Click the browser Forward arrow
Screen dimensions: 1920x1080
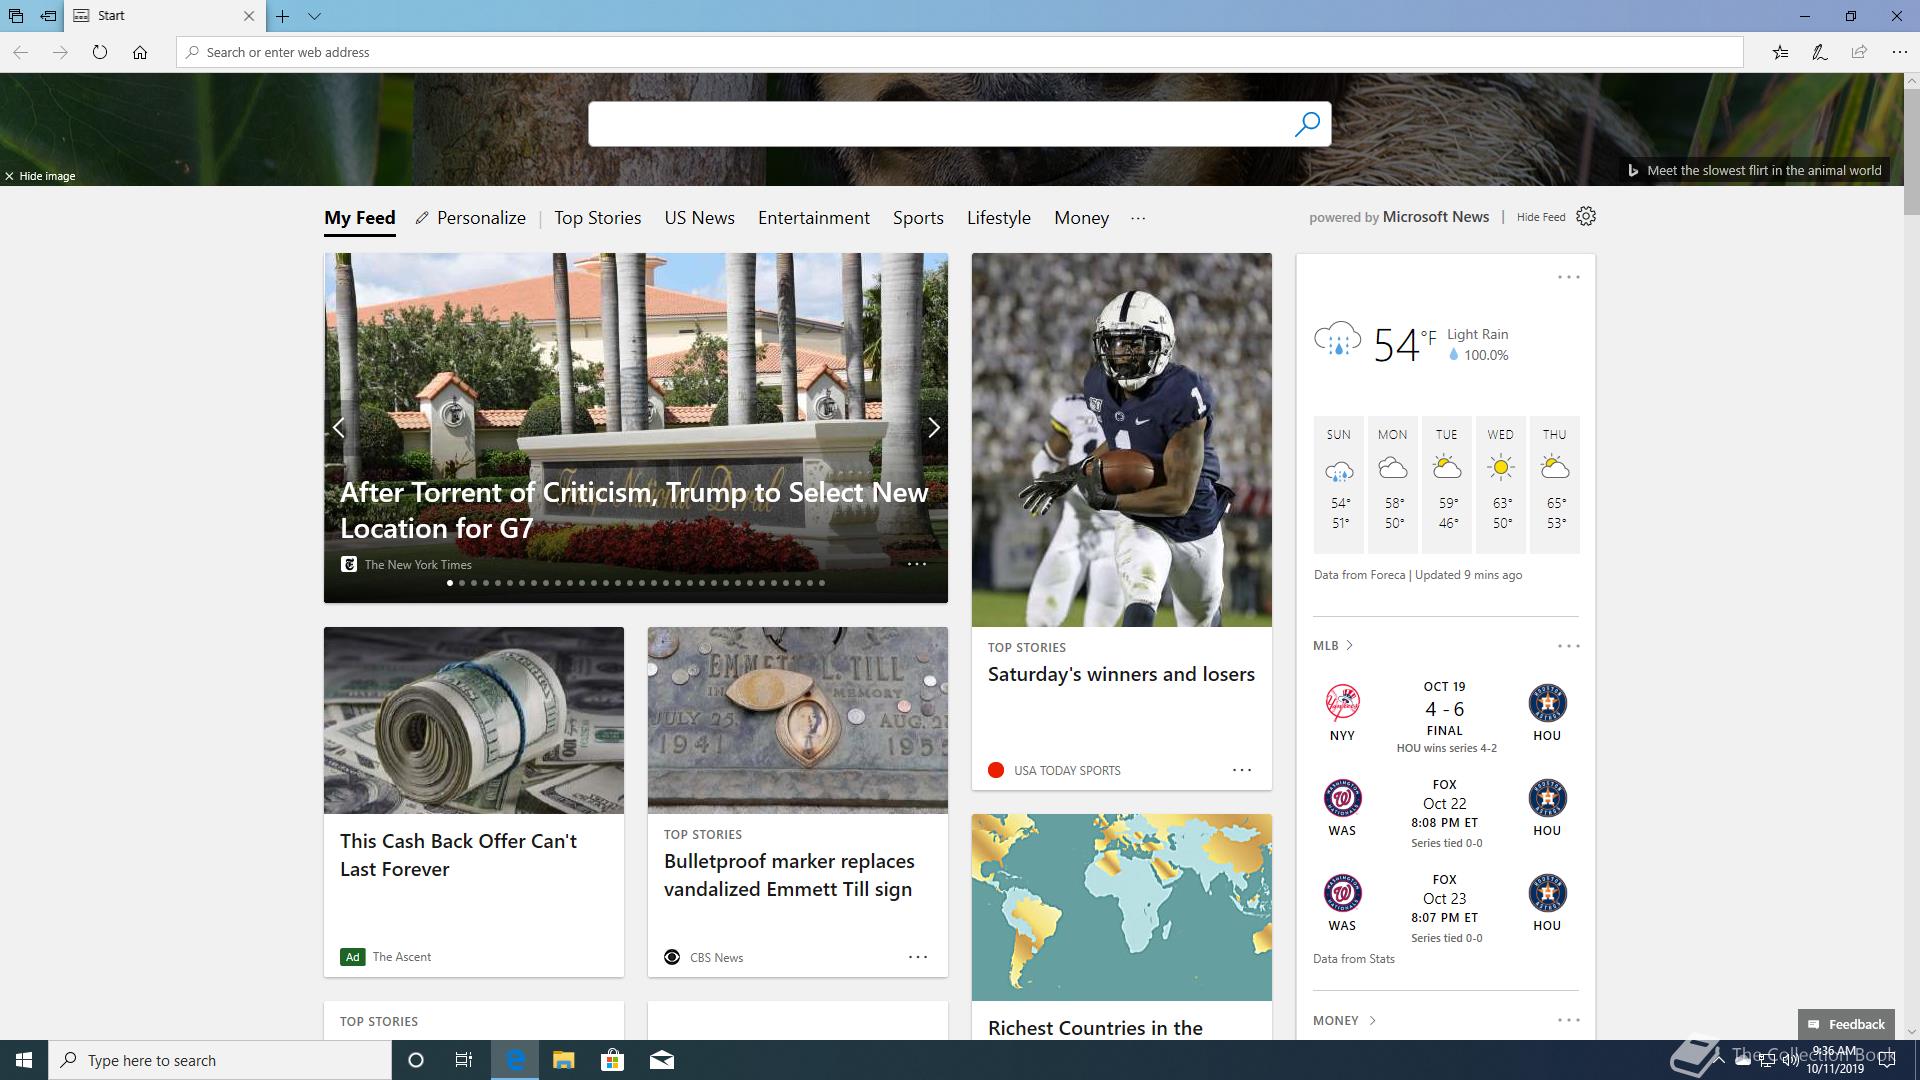pos(60,52)
